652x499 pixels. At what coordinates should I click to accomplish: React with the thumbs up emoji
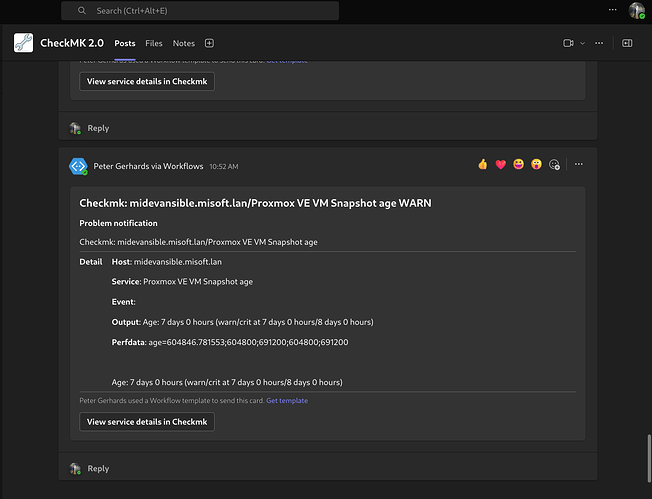pos(483,165)
